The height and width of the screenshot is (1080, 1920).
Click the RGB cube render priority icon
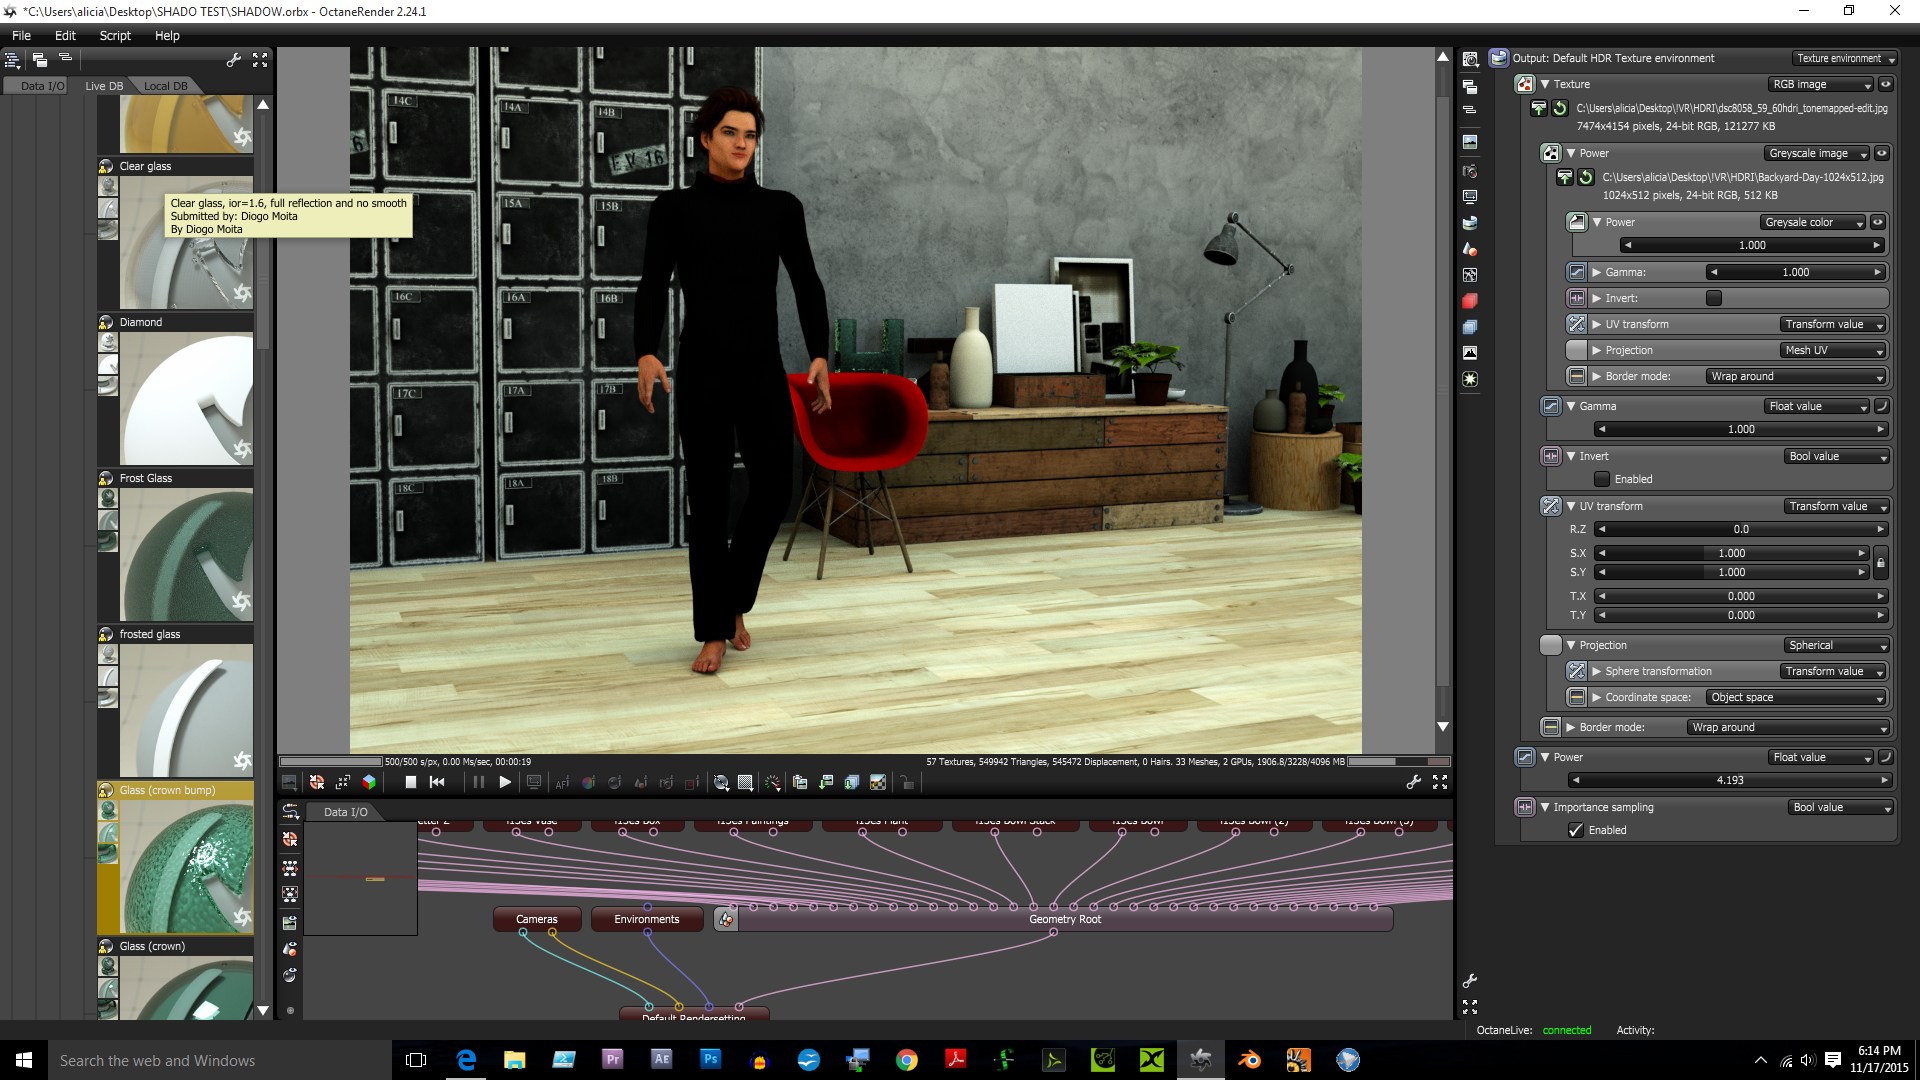[x=369, y=782]
